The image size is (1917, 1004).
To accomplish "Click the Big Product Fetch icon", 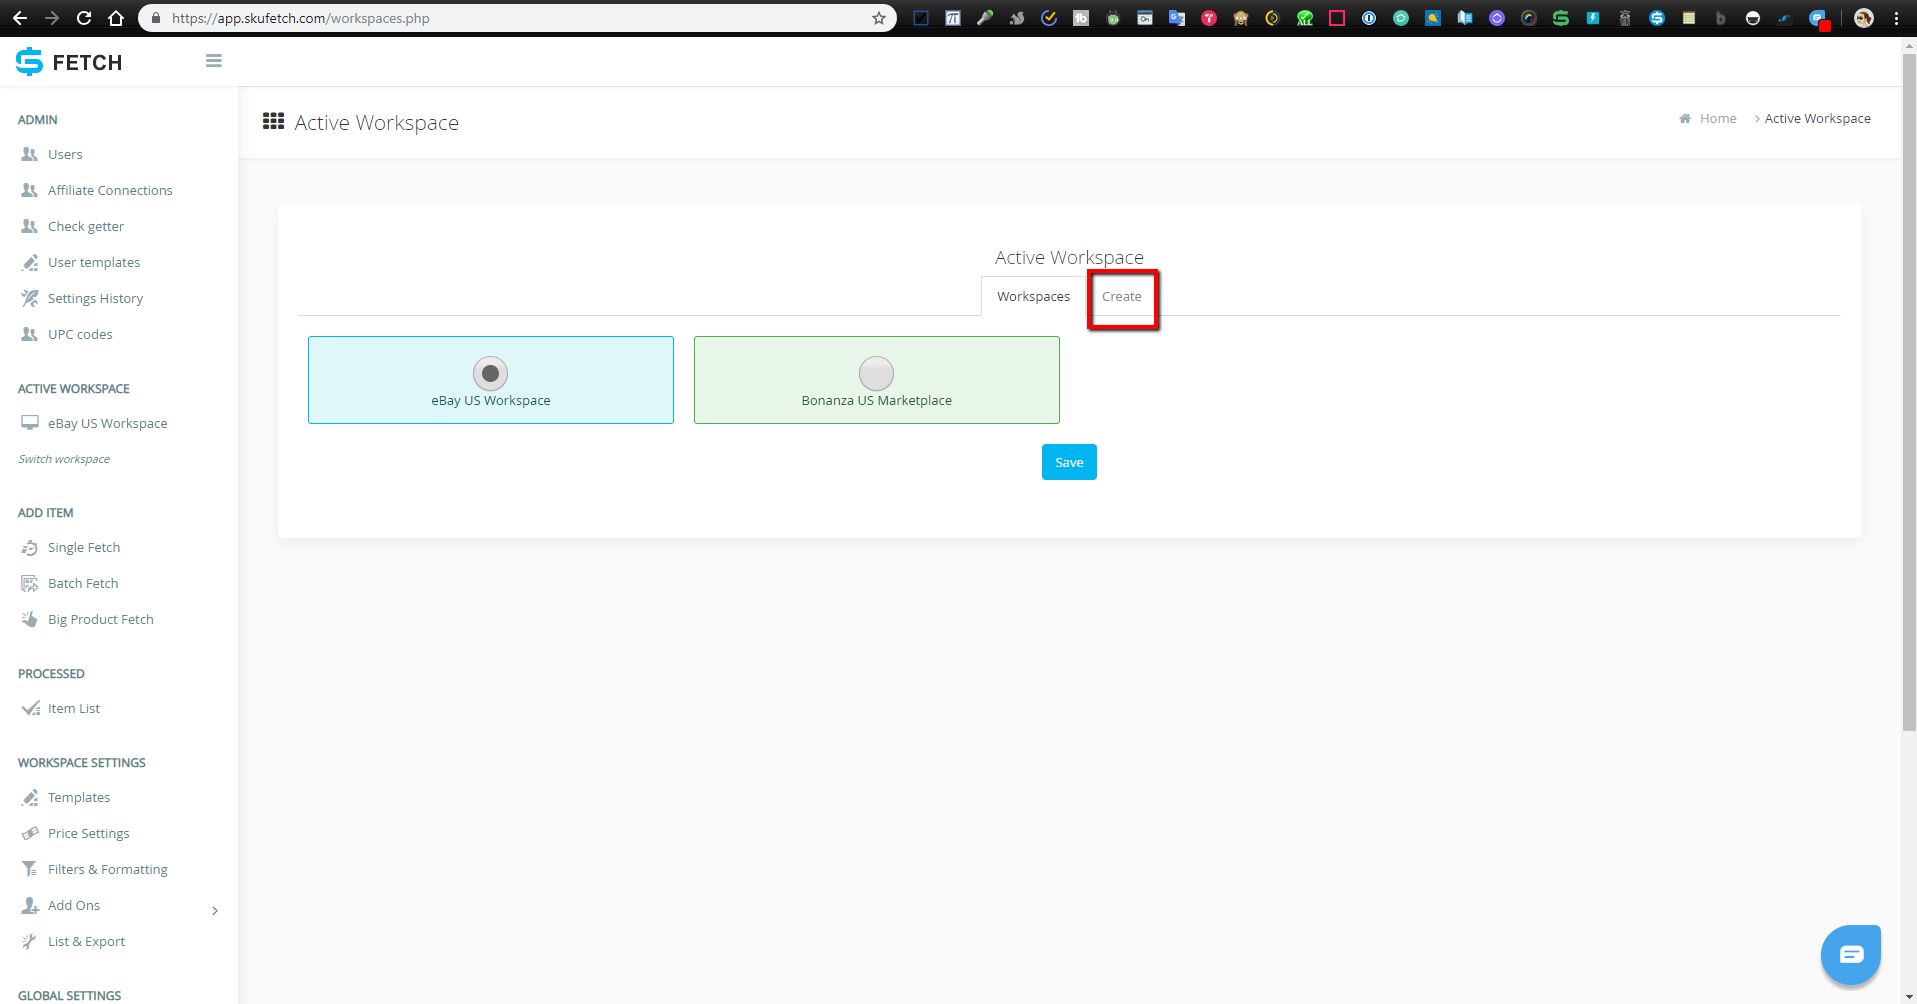I will 30,619.
